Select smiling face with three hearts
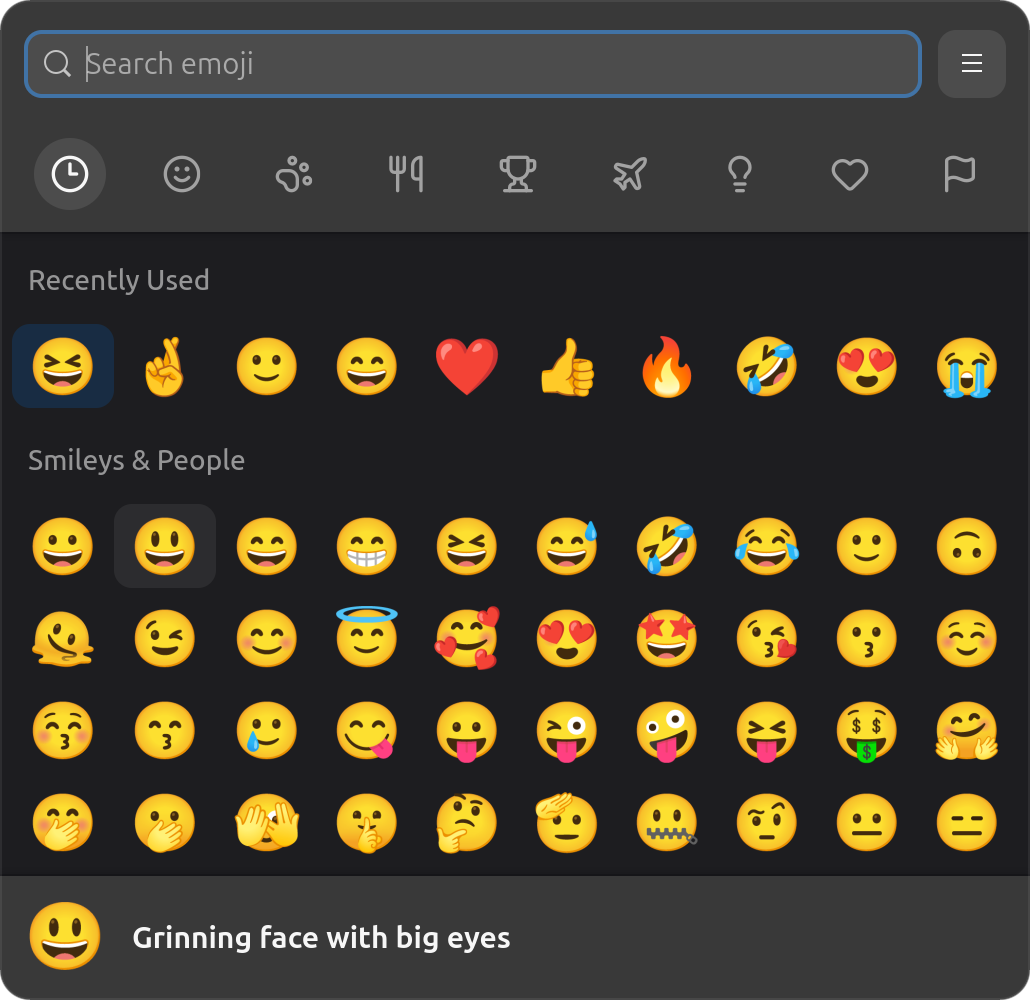 [467, 638]
